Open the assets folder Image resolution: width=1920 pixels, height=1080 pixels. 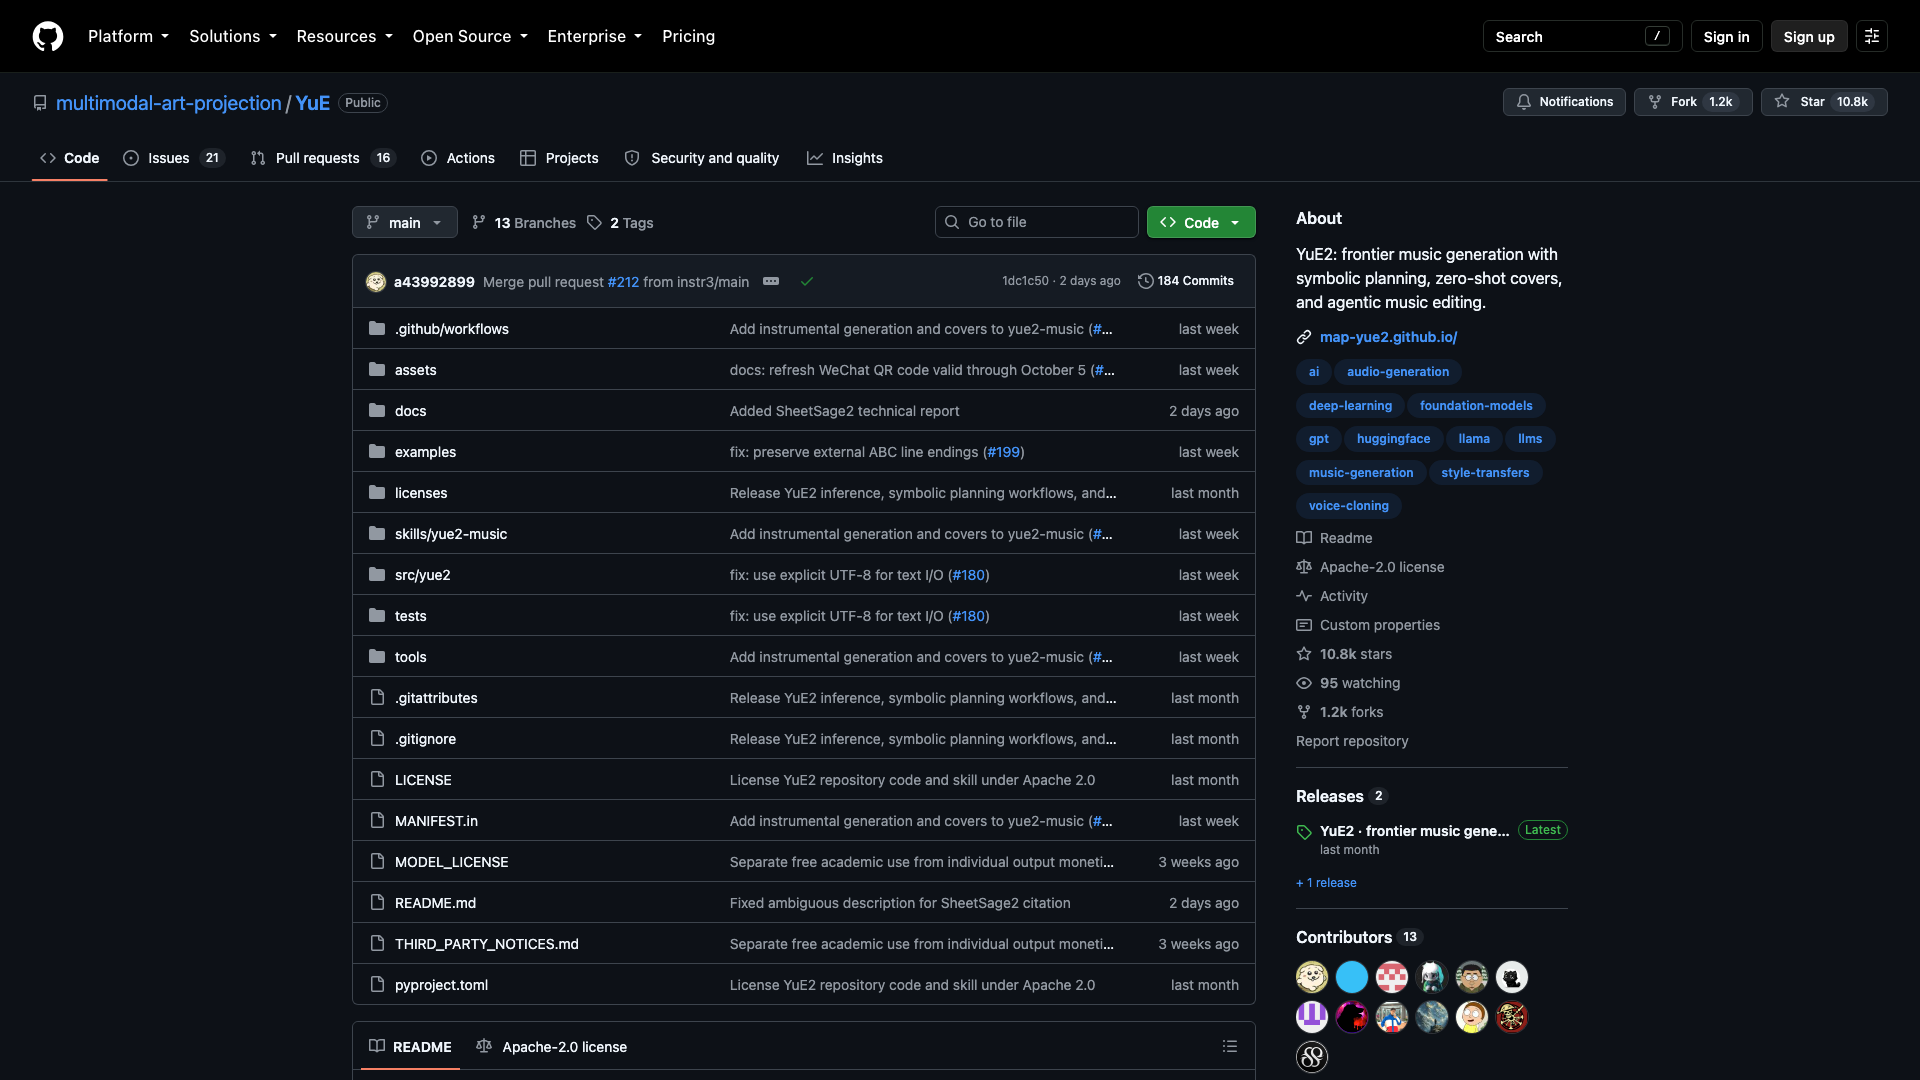[416, 370]
